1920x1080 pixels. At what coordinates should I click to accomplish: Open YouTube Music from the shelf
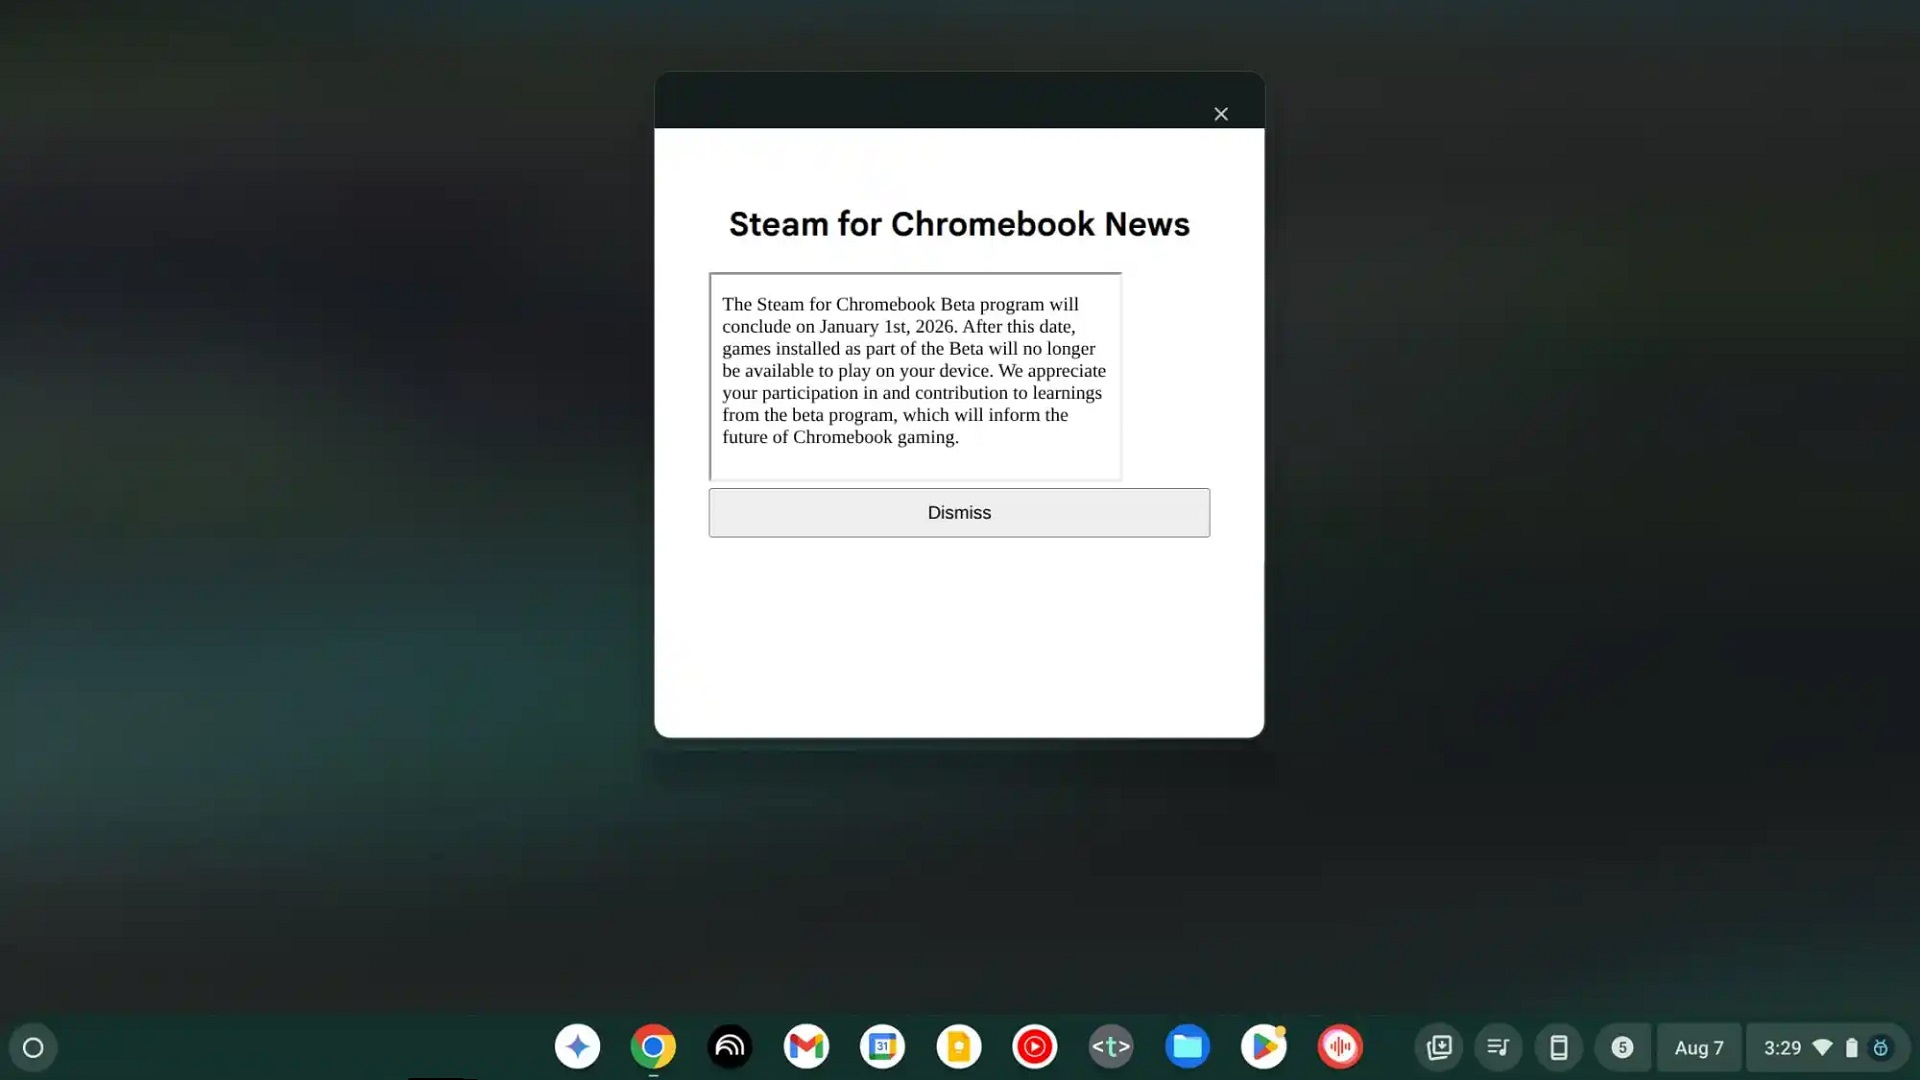pos(1034,1047)
